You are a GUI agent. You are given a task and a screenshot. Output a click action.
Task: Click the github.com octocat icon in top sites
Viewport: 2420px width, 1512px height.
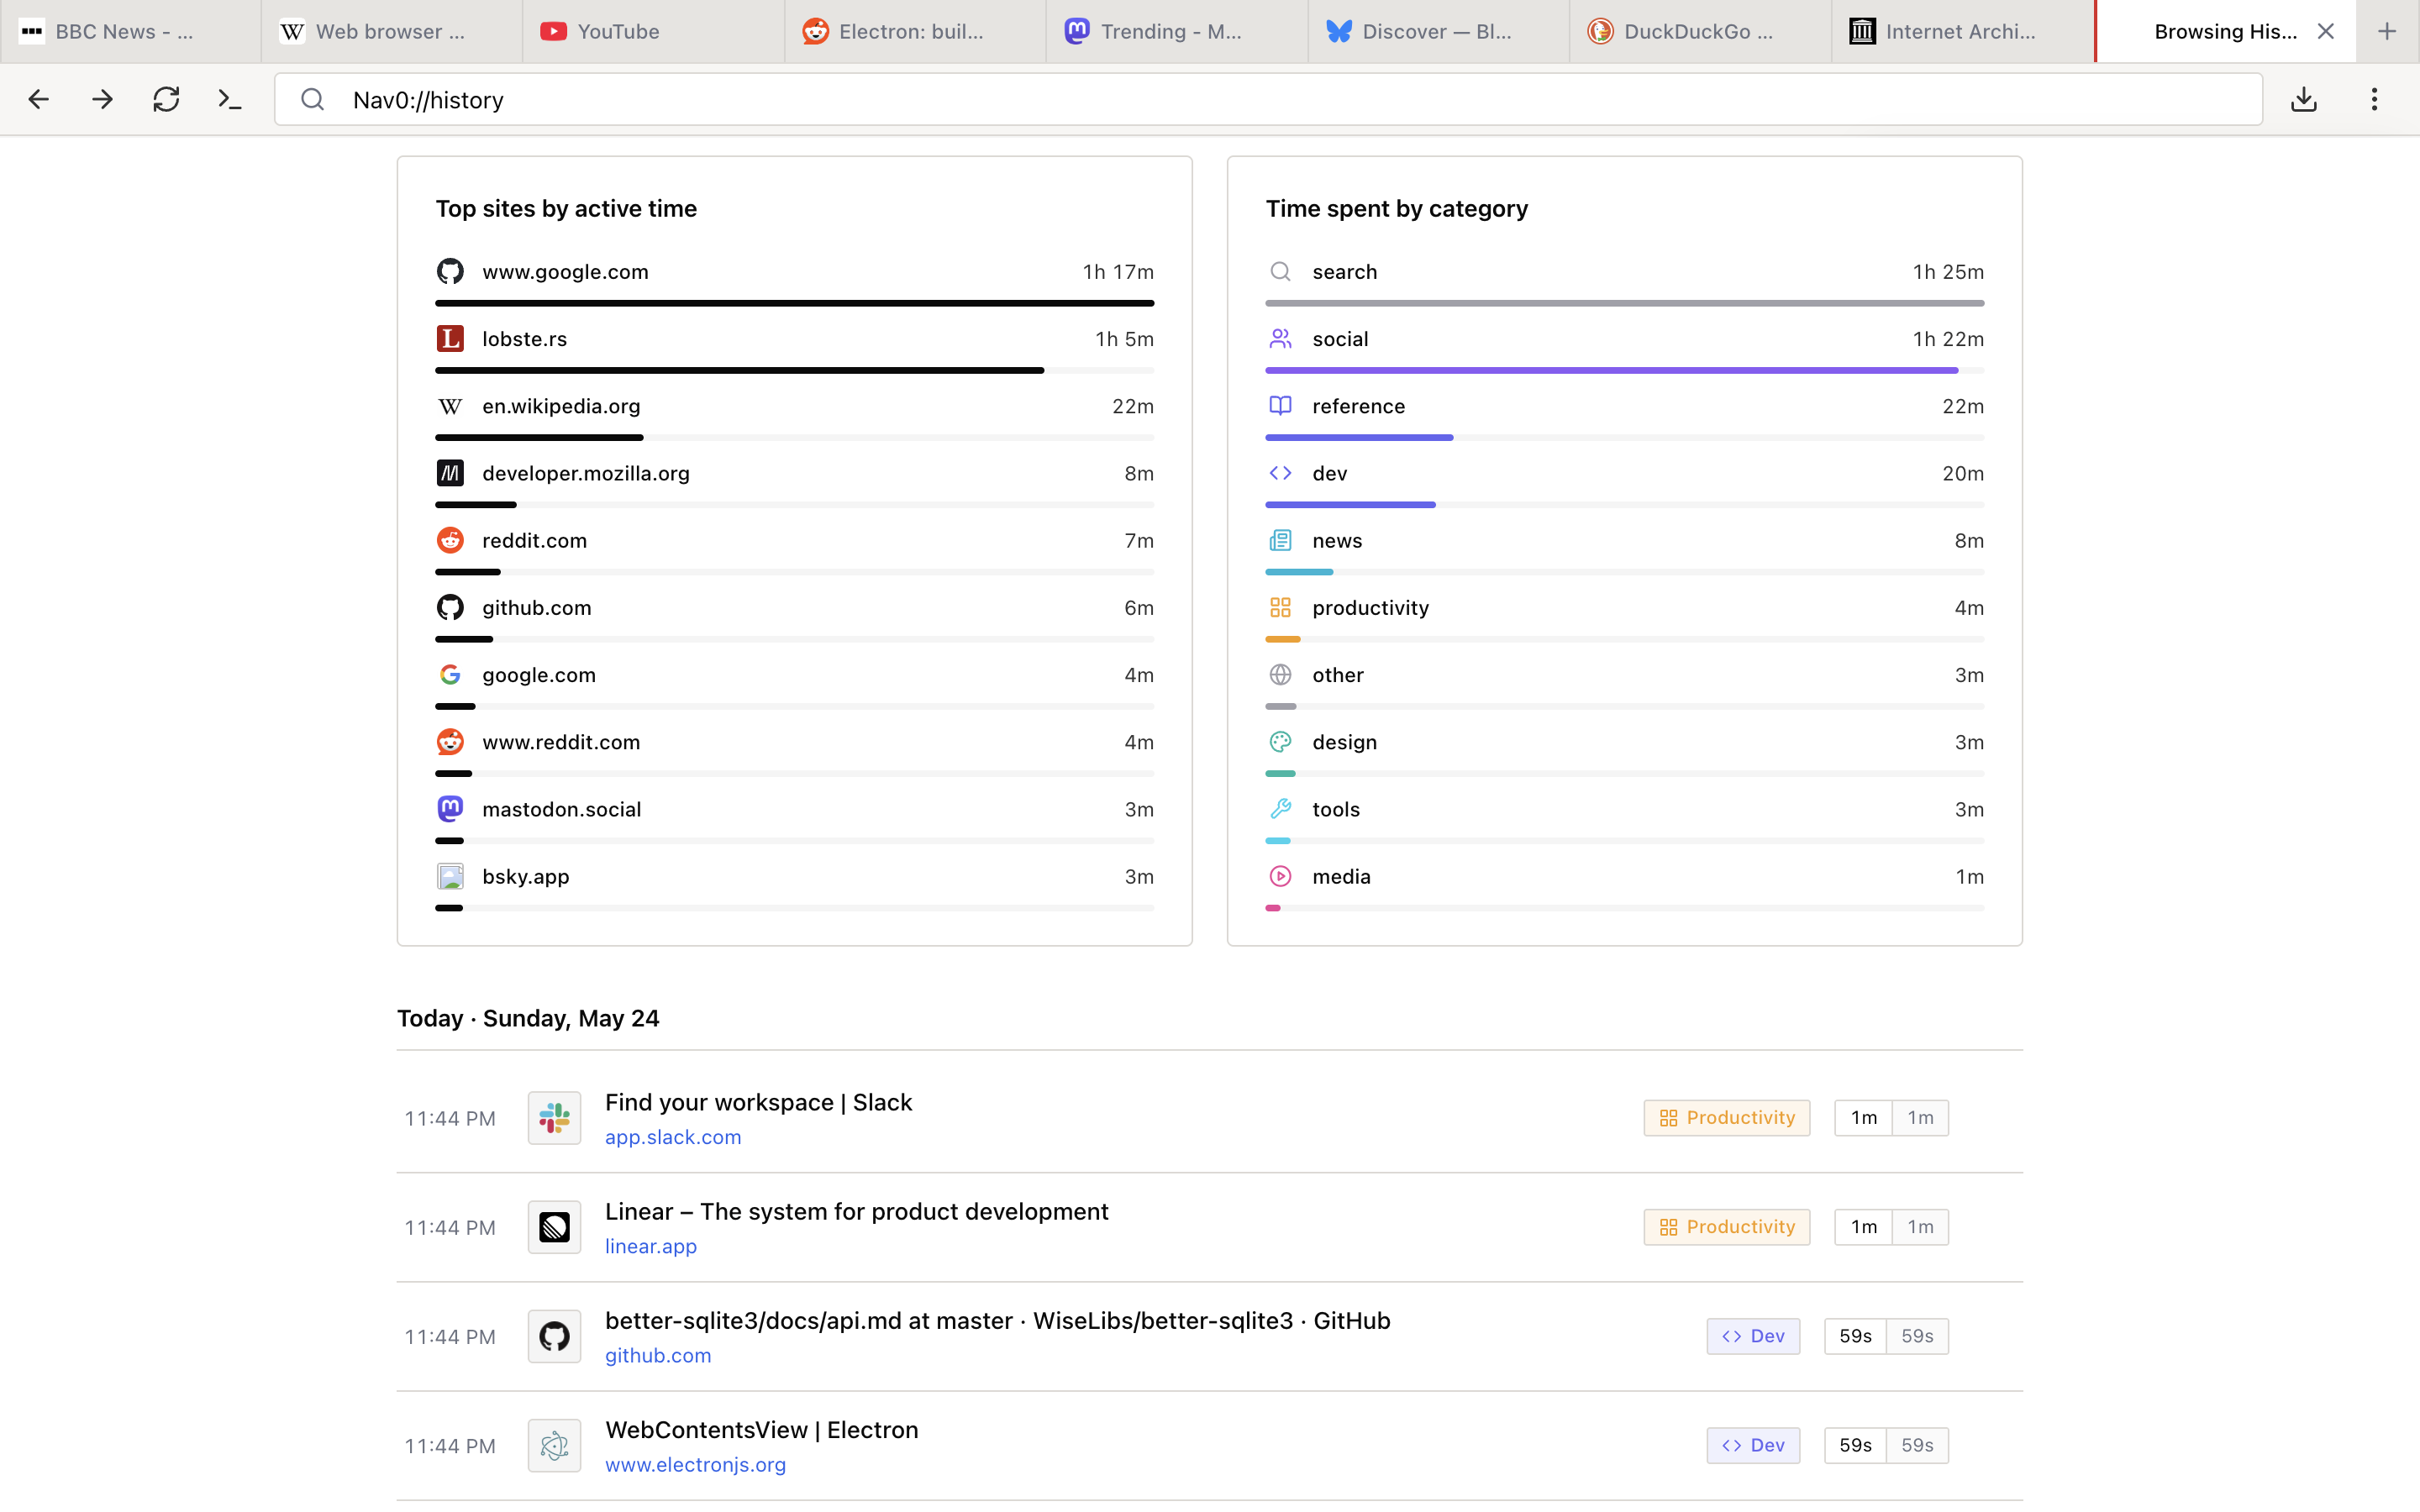450,607
